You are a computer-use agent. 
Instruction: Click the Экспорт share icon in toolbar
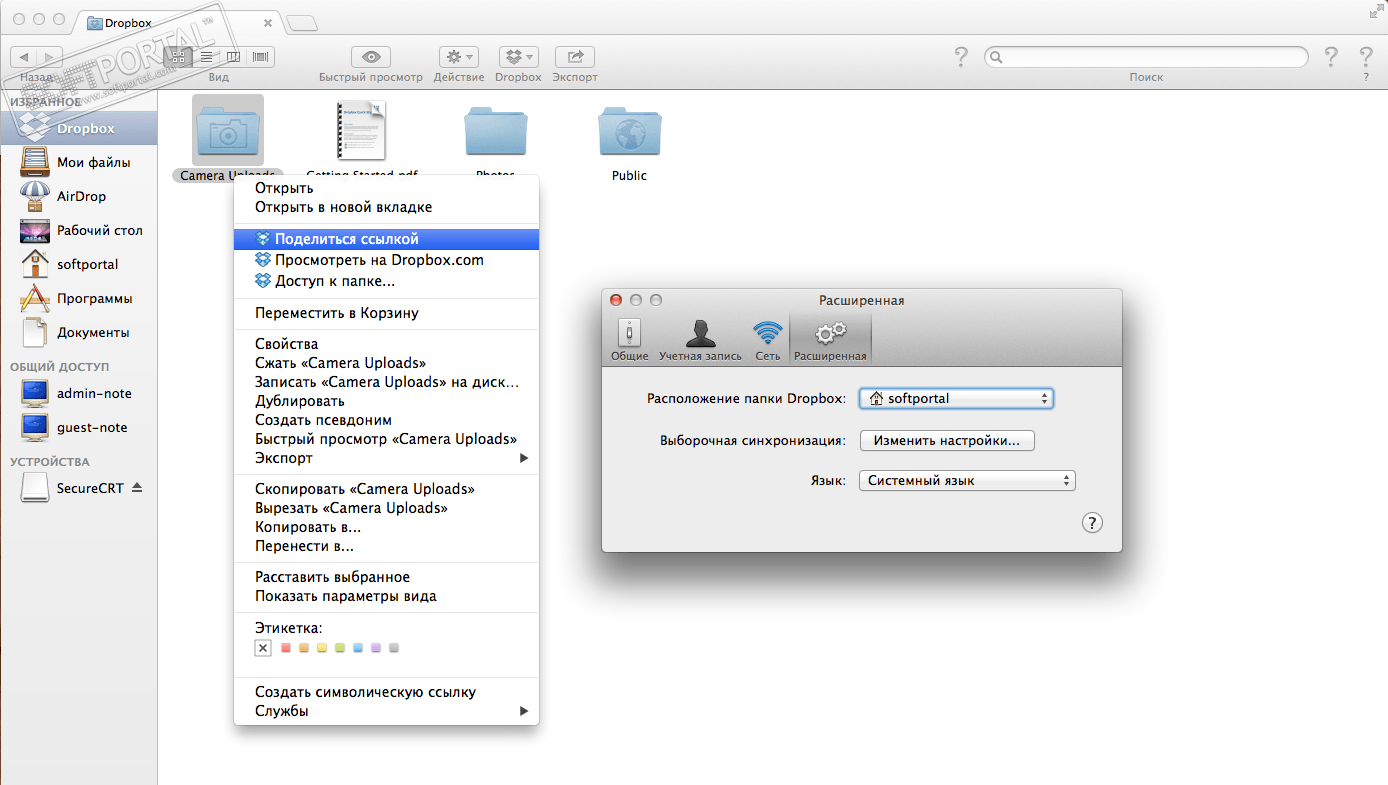click(x=575, y=57)
